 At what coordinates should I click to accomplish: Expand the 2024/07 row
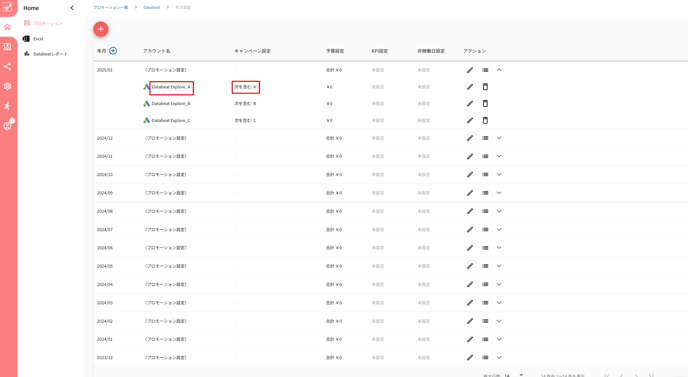coord(499,230)
